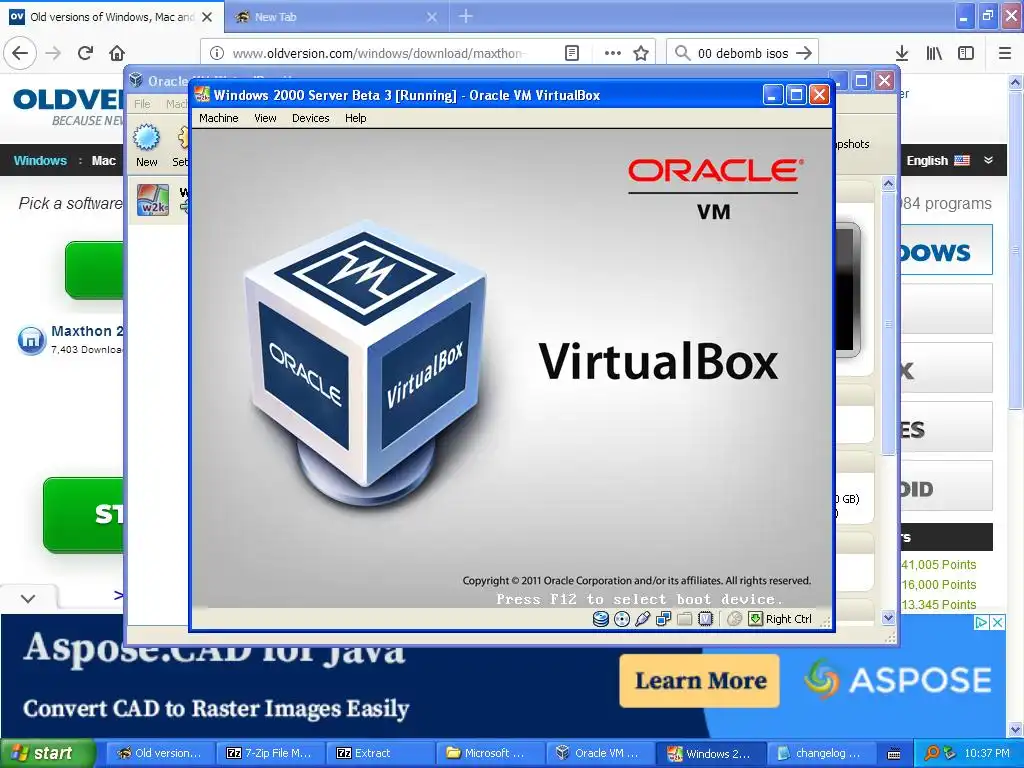Click the mouse integration status icon
Screen dimensions: 1024x768
point(734,618)
